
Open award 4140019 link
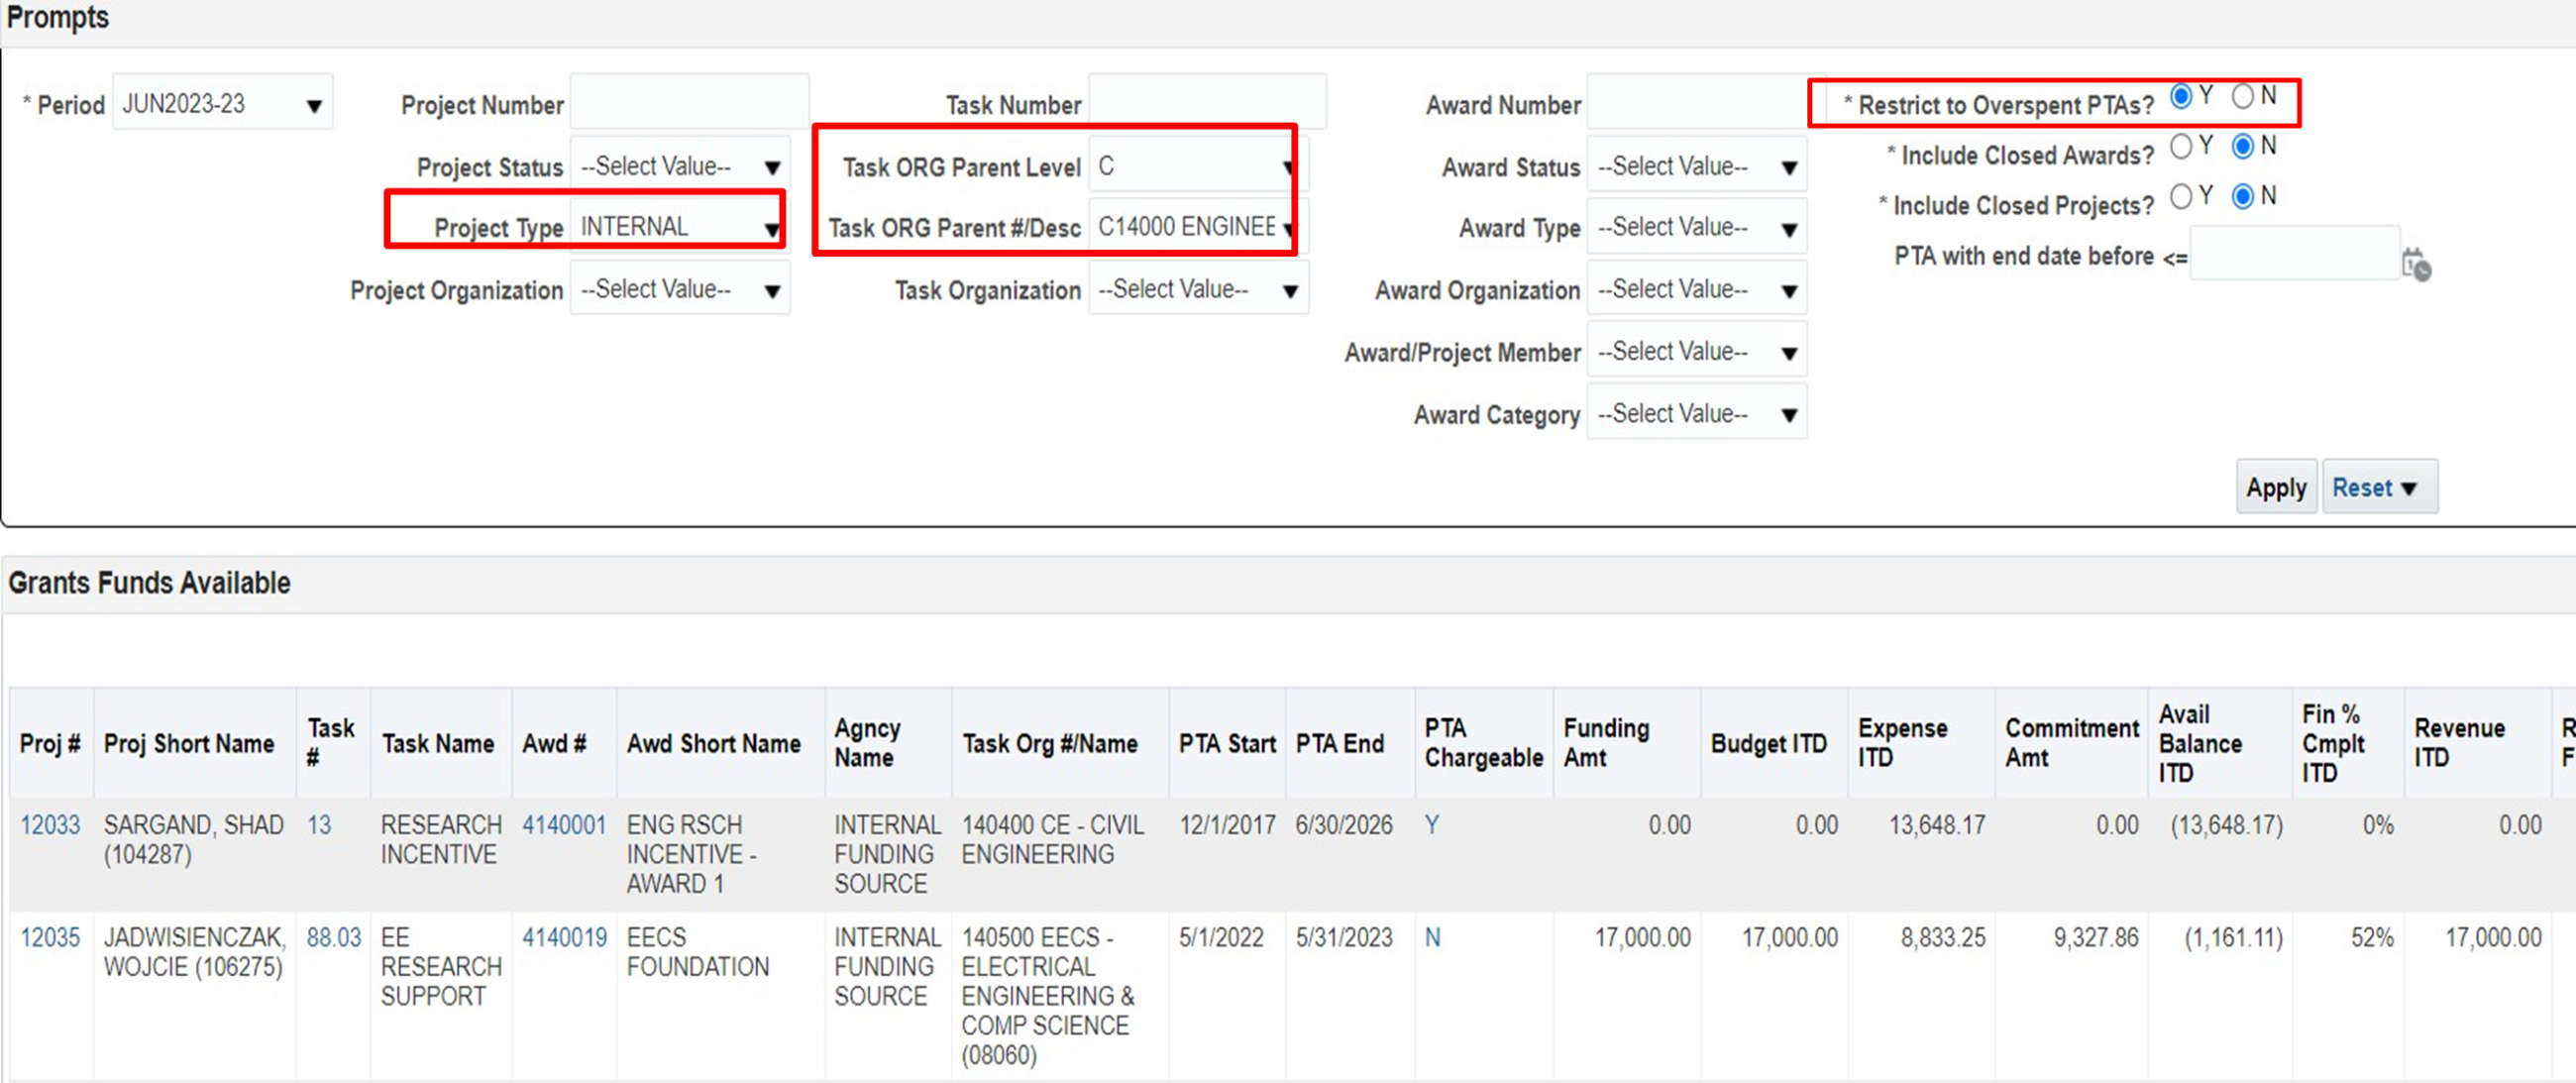point(564,937)
